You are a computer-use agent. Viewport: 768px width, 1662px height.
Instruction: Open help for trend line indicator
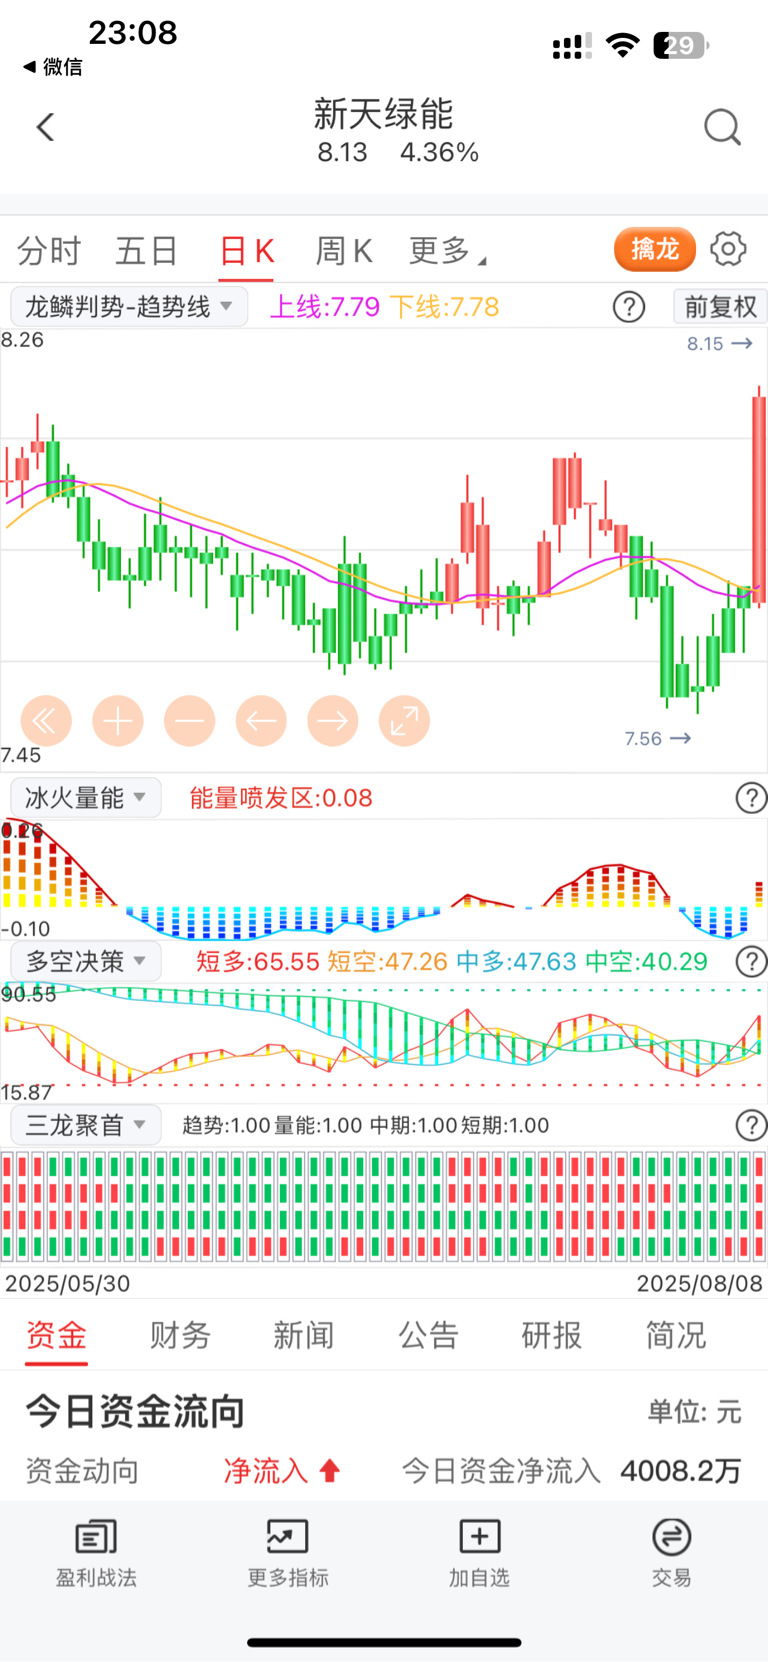[629, 307]
